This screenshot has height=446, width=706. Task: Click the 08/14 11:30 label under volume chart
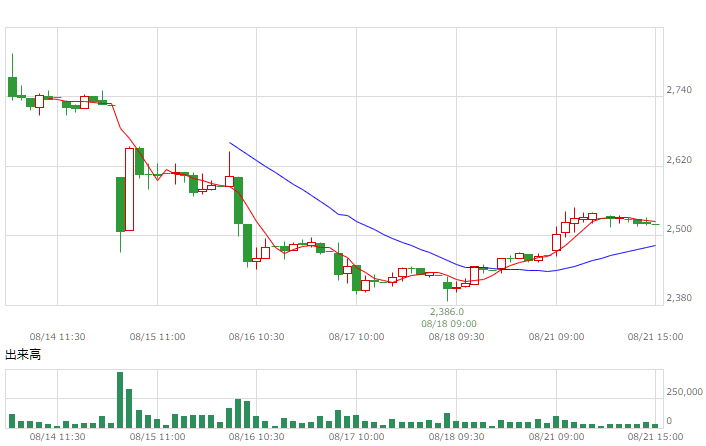pos(57,437)
